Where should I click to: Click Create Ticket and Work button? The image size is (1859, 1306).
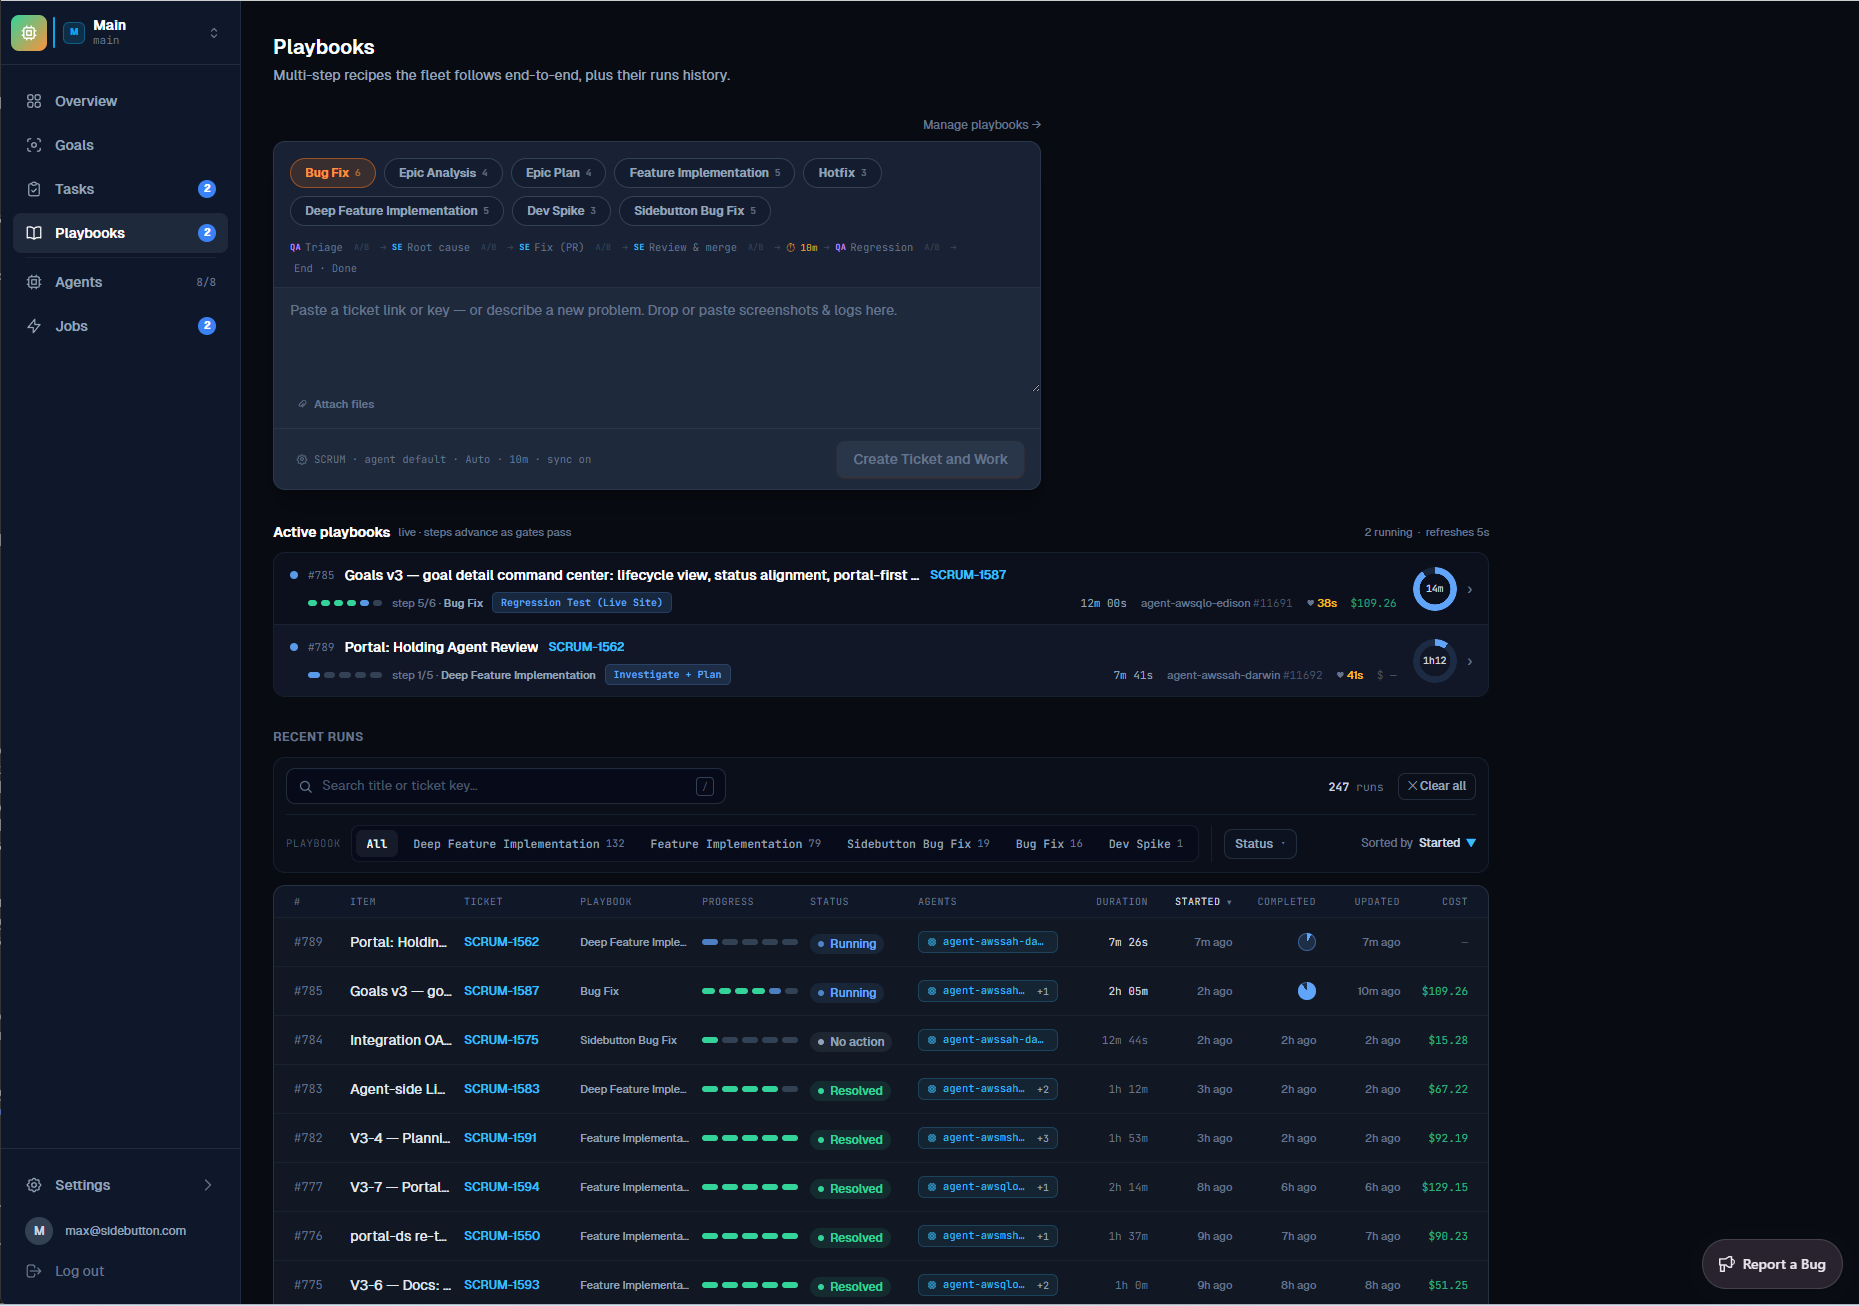pyautogui.click(x=930, y=459)
